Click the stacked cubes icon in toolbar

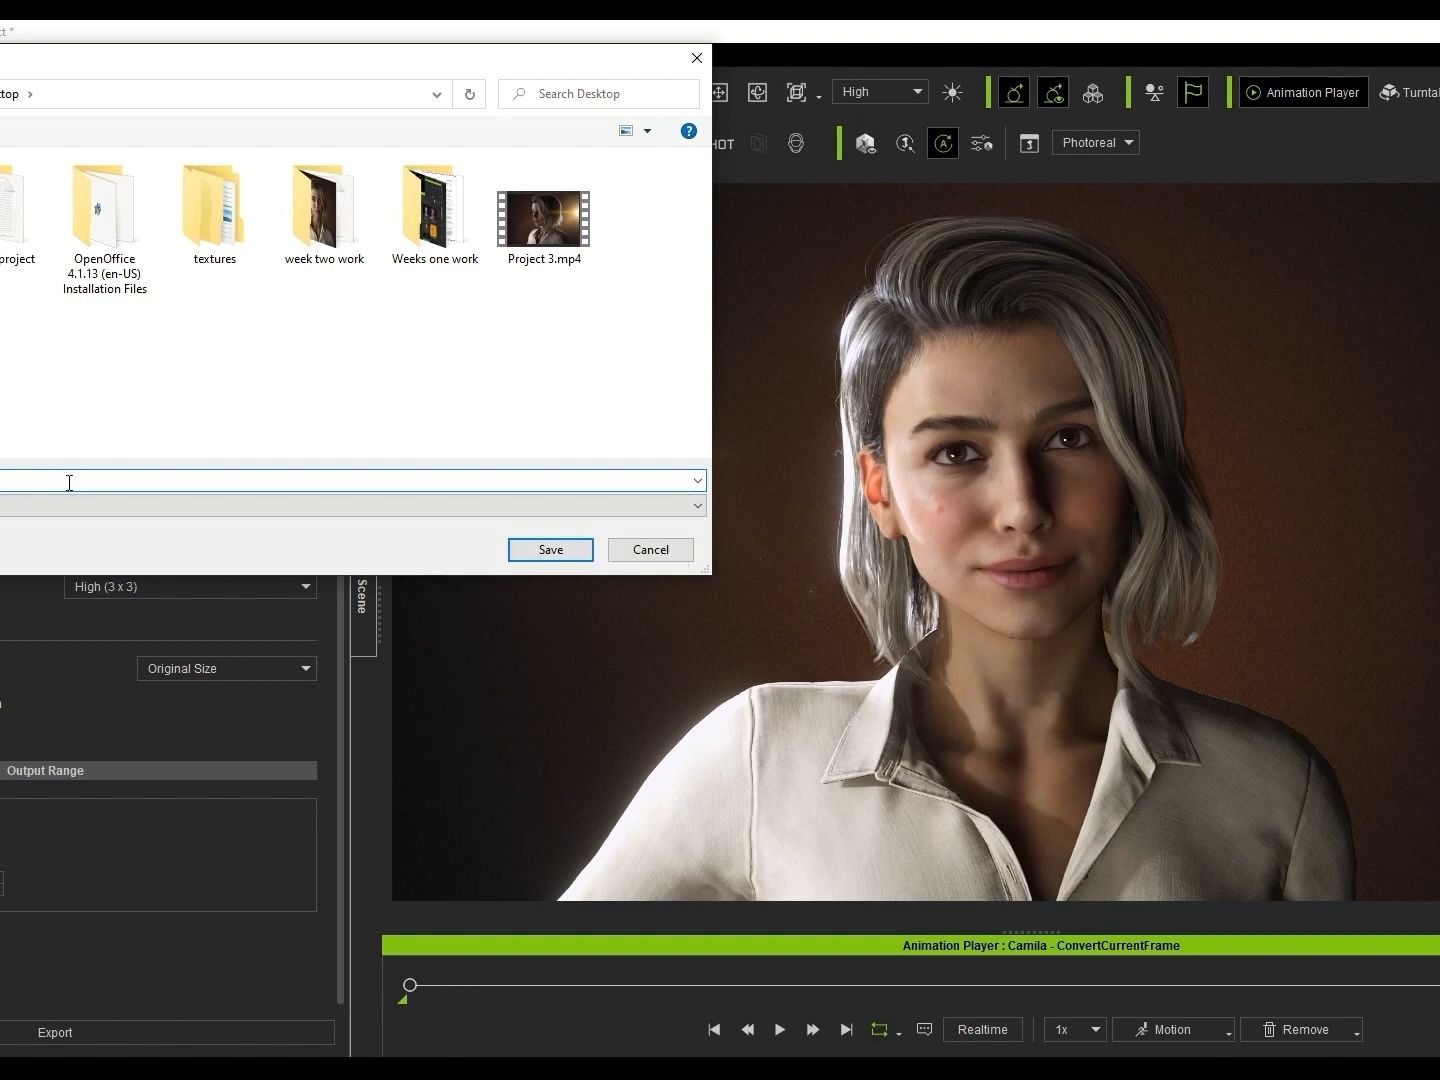coord(1093,93)
